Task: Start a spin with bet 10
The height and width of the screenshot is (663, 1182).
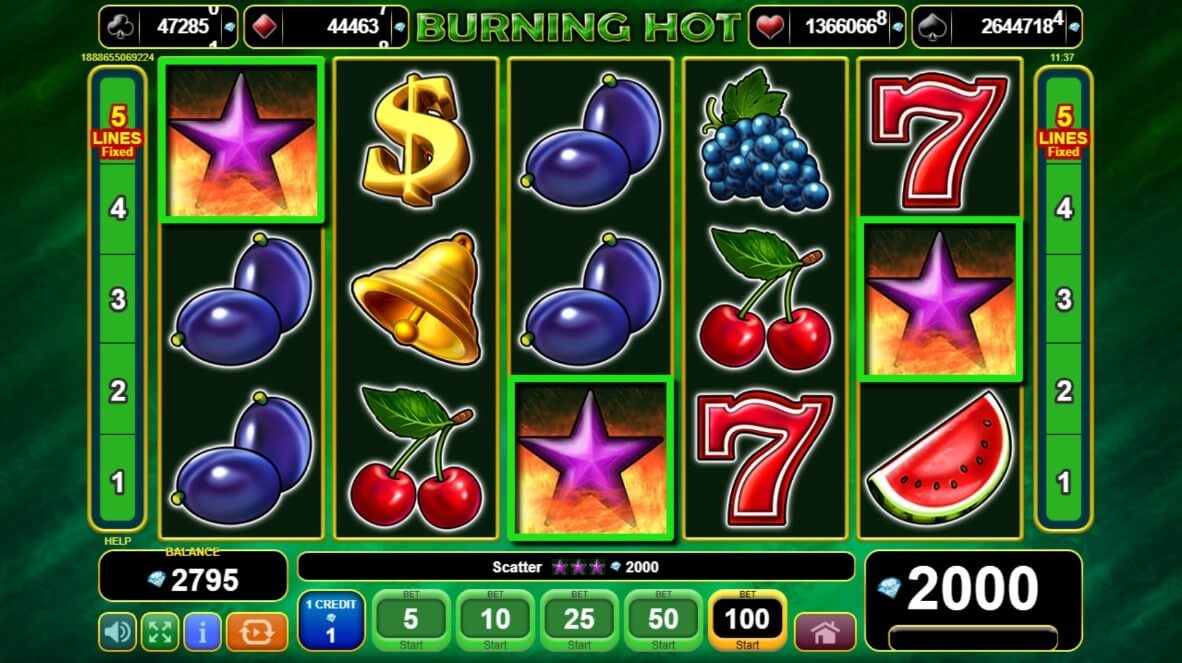Action: (x=495, y=621)
